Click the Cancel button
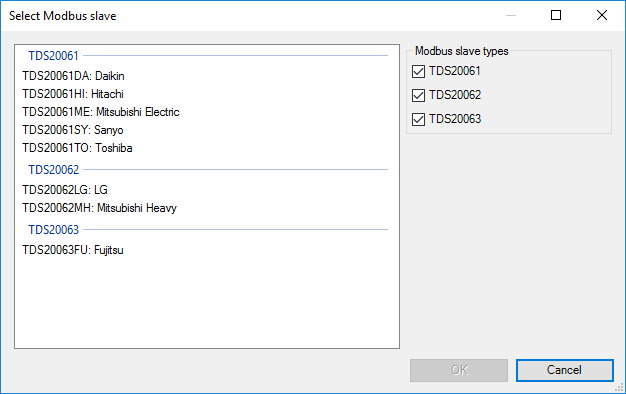 click(x=565, y=370)
